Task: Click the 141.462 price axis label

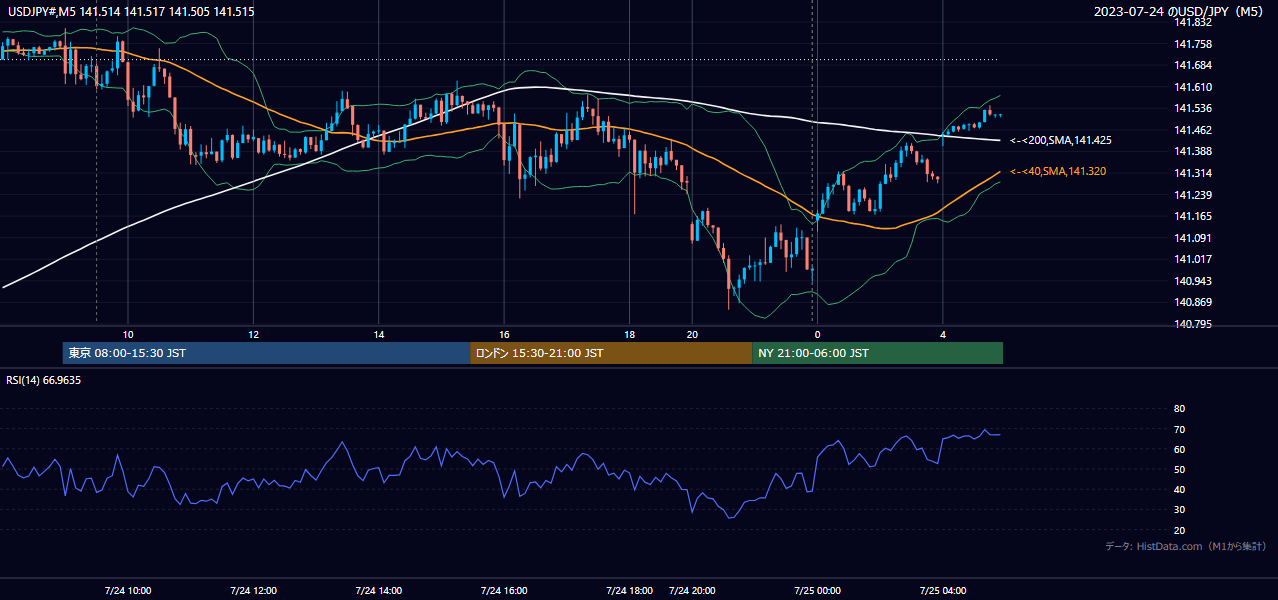Action: [1193, 130]
